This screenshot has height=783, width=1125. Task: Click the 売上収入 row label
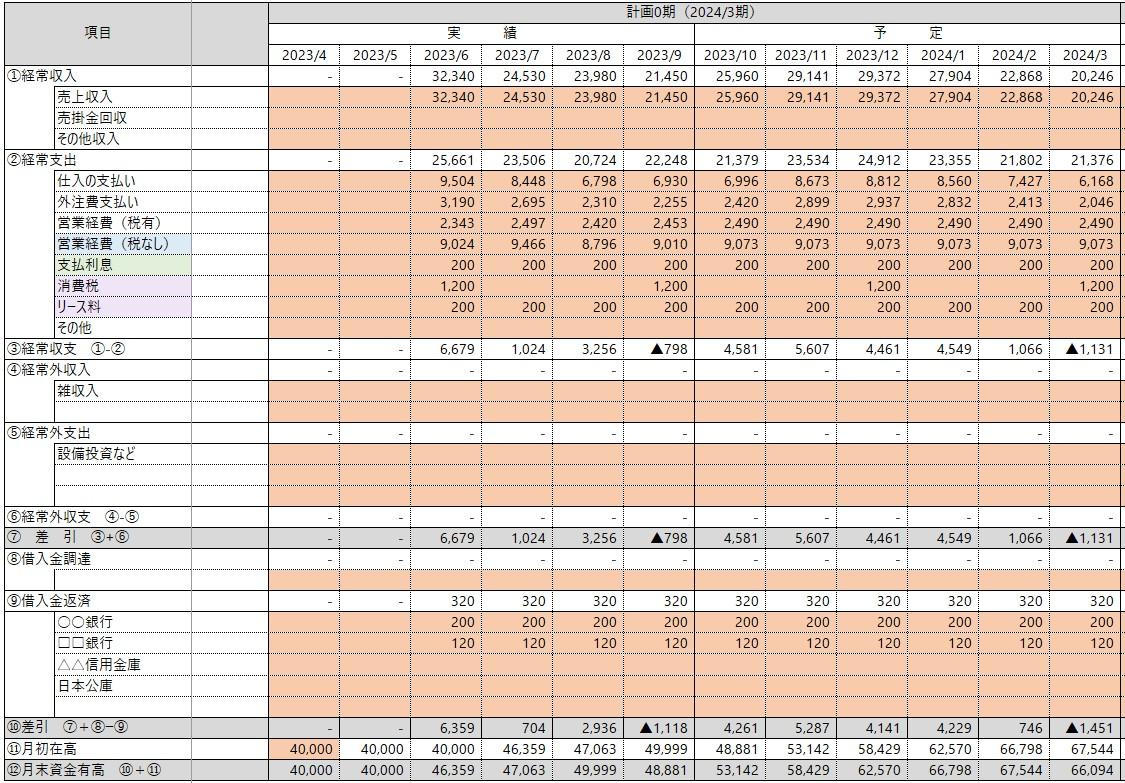pyautogui.click(x=122, y=97)
